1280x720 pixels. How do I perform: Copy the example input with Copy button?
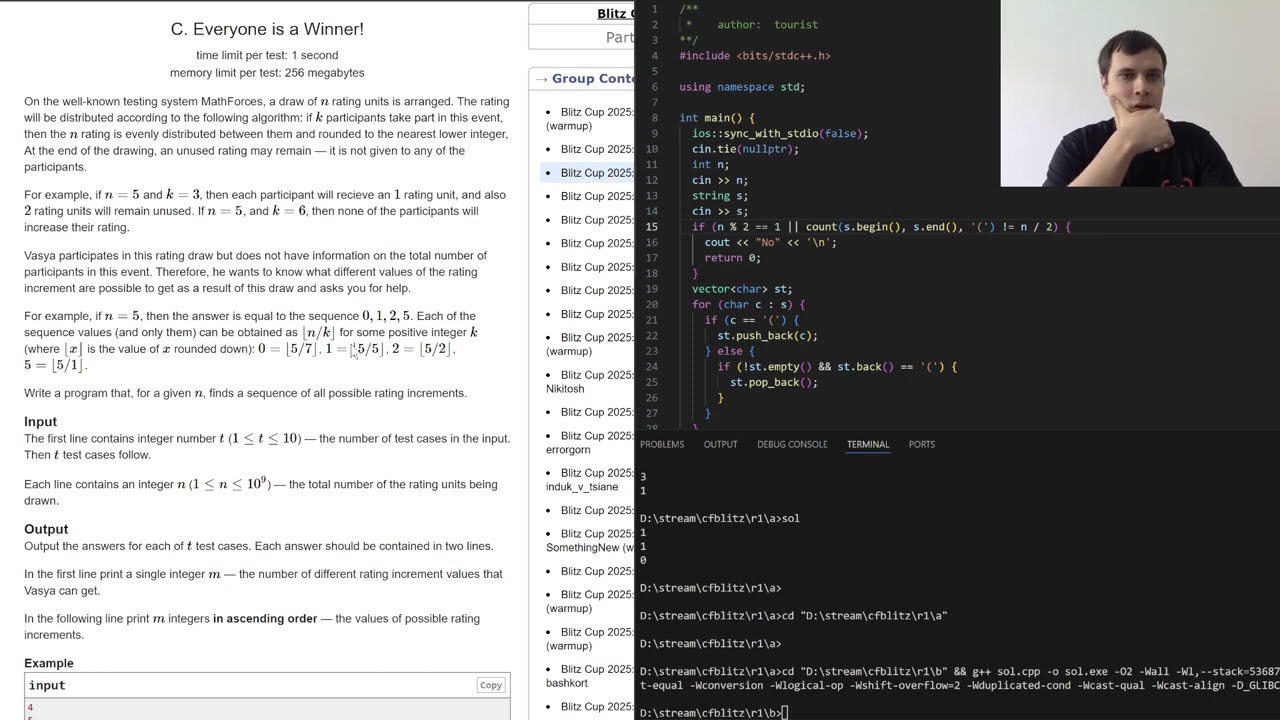[491, 685]
